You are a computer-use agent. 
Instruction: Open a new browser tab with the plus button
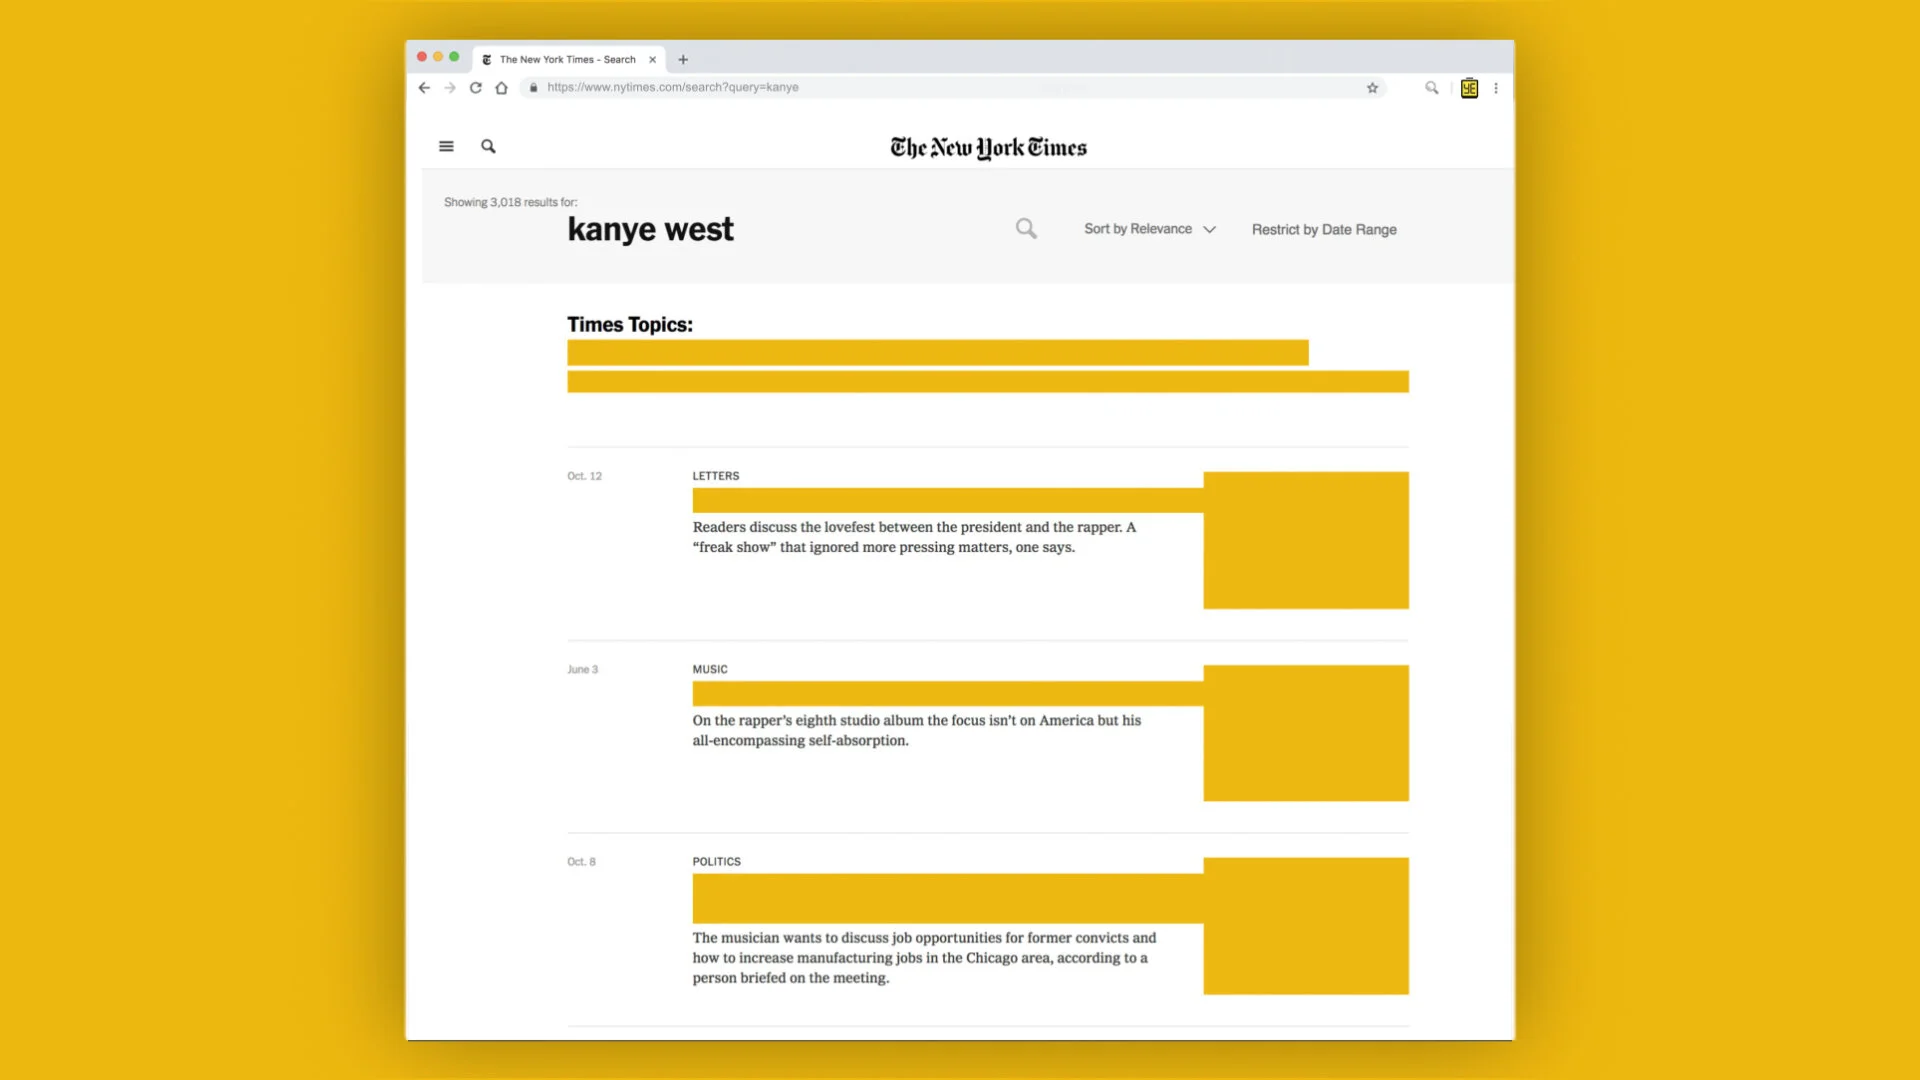pyautogui.click(x=683, y=60)
